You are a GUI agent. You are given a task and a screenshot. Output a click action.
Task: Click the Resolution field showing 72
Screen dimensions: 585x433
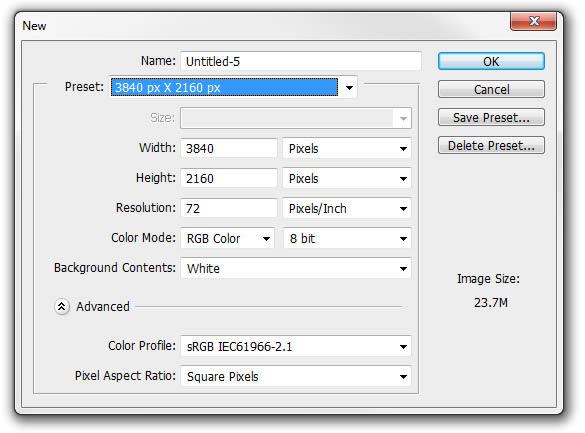coord(229,208)
